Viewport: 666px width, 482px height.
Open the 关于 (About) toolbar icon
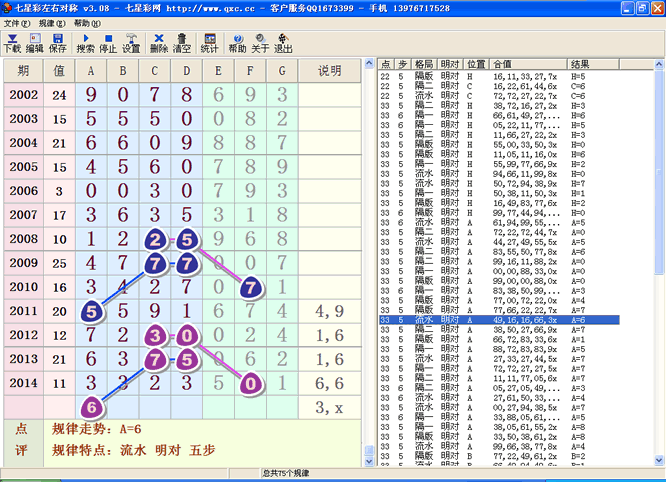(260, 43)
